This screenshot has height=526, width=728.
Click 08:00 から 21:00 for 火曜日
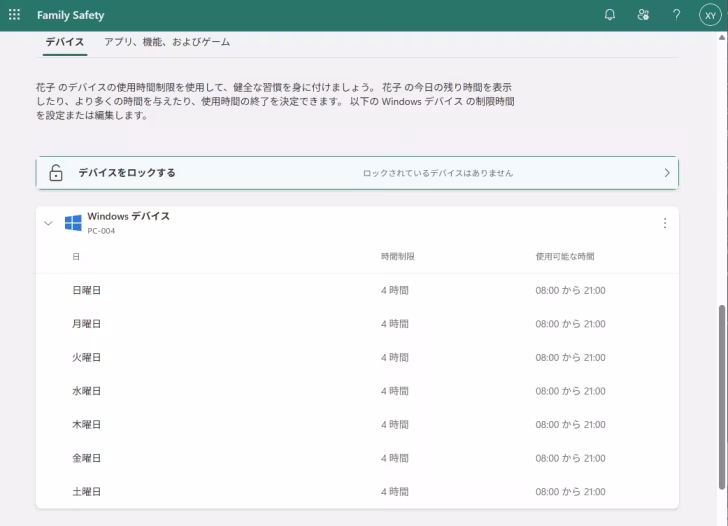pos(570,357)
